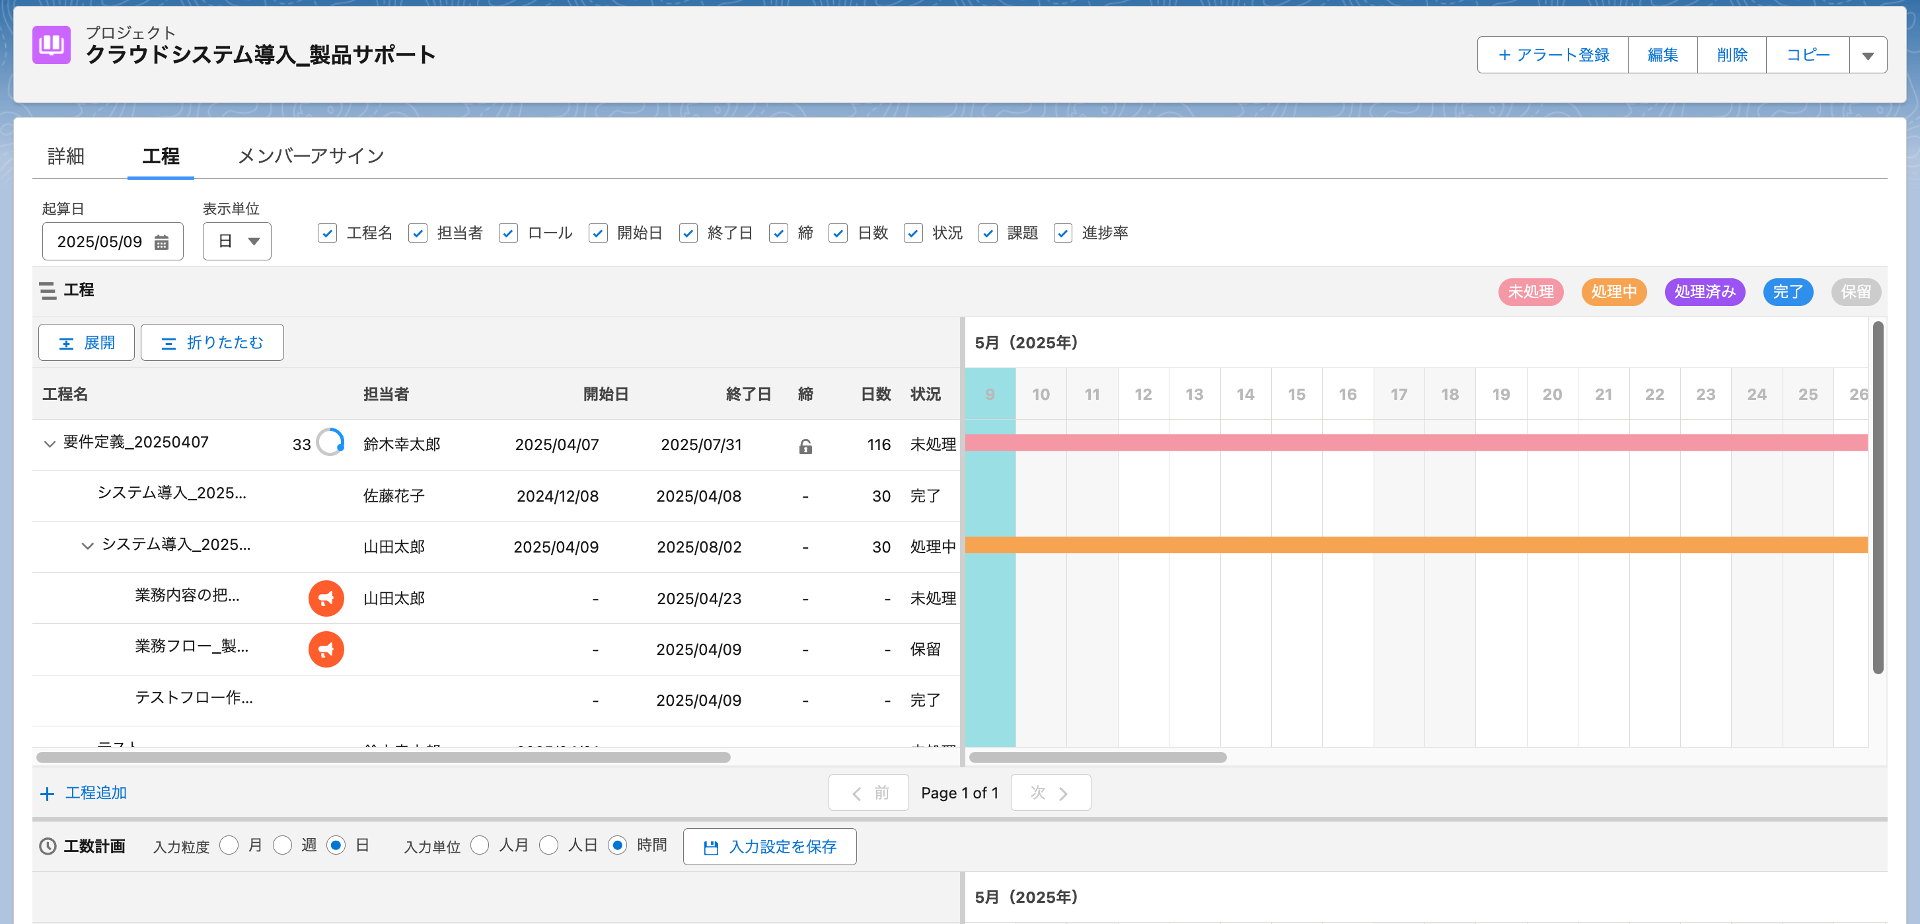This screenshot has height=924, width=1920.
Task: Open the more actions dropdown arrow next to コピー
Action: click(x=1867, y=55)
